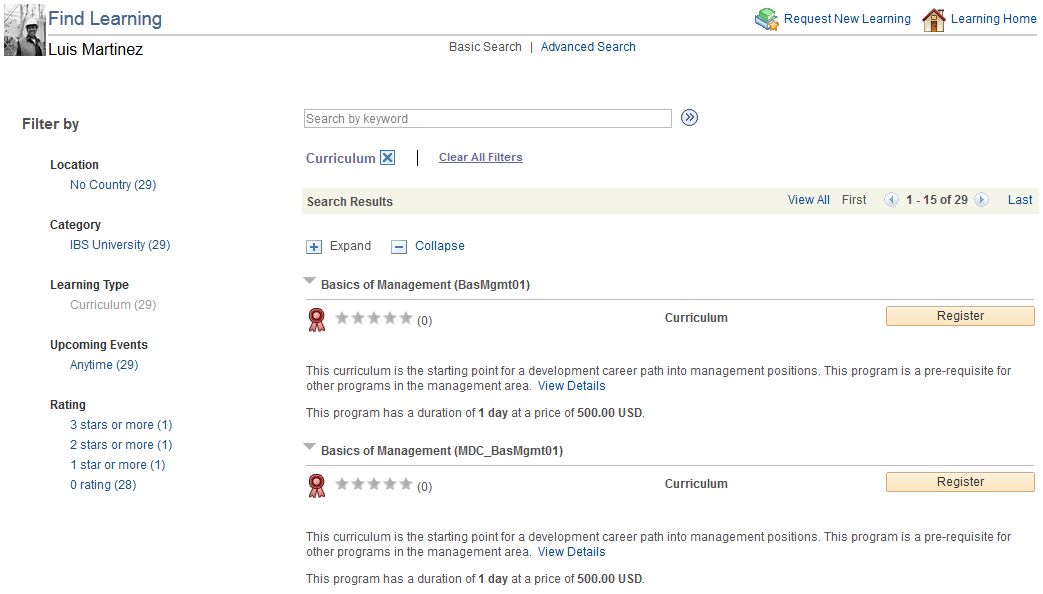Remove the Curriculum filter via its X

coord(389,156)
